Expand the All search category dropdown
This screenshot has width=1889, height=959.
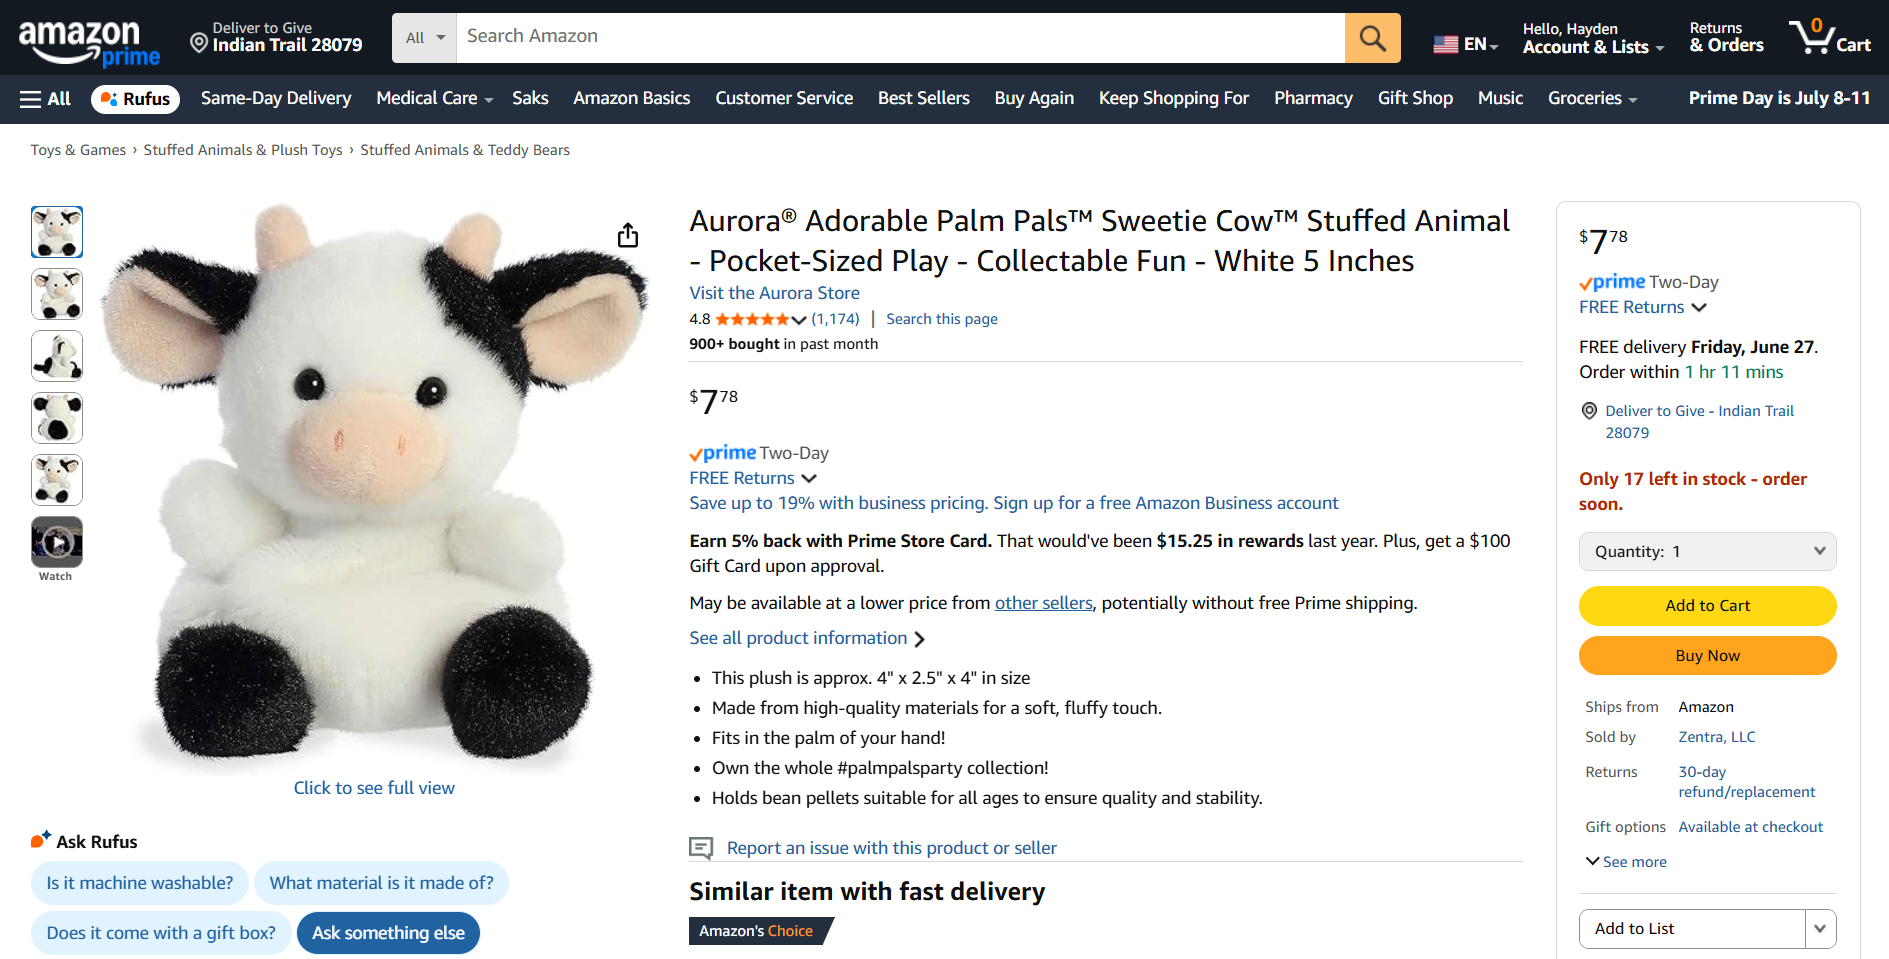point(425,38)
